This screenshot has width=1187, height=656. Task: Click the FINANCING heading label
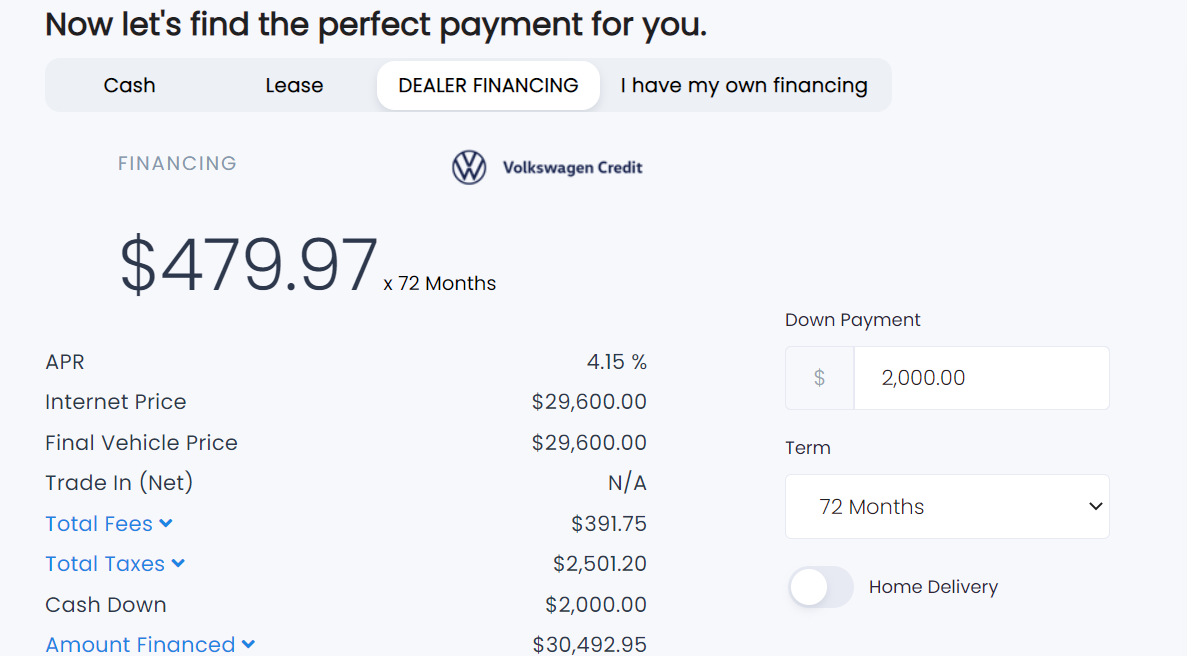point(177,163)
